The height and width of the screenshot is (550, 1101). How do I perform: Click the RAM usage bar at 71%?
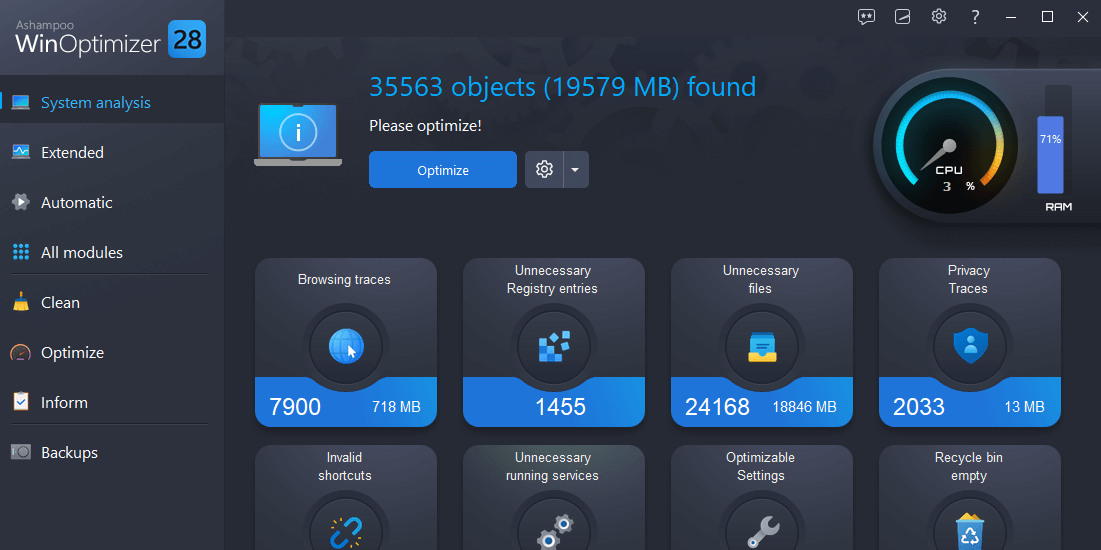[x=1051, y=155]
